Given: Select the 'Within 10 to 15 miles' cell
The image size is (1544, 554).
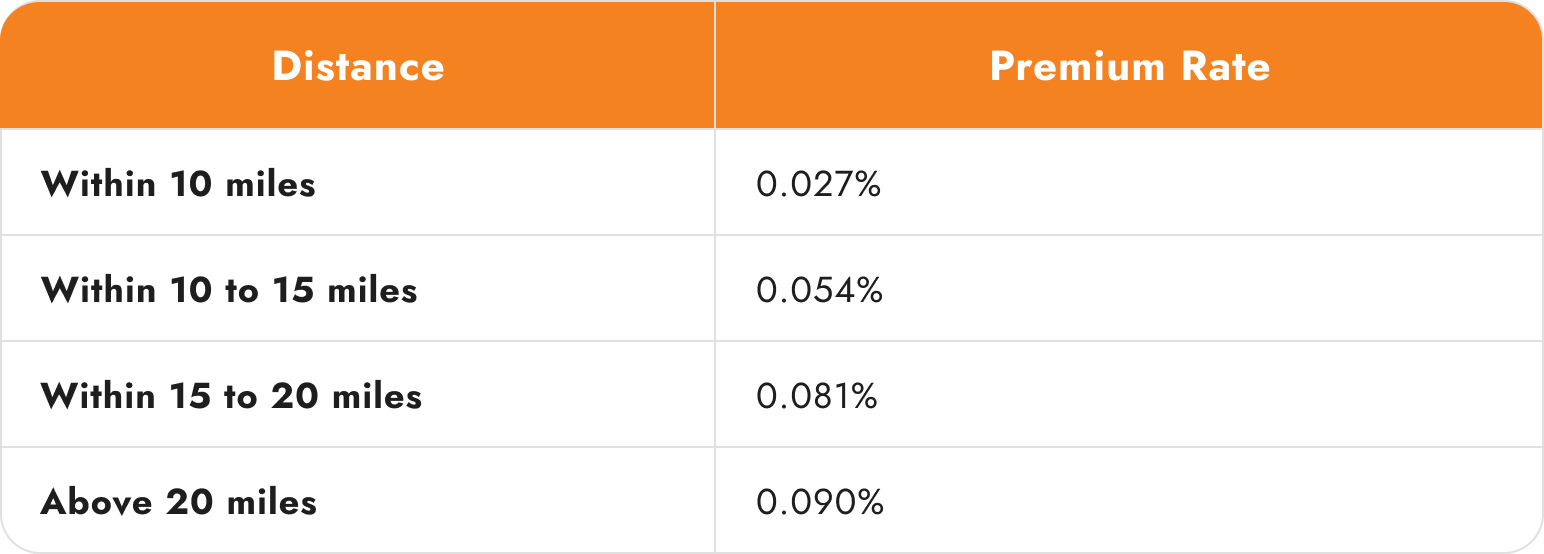Looking at the screenshot, I should click(x=229, y=291).
